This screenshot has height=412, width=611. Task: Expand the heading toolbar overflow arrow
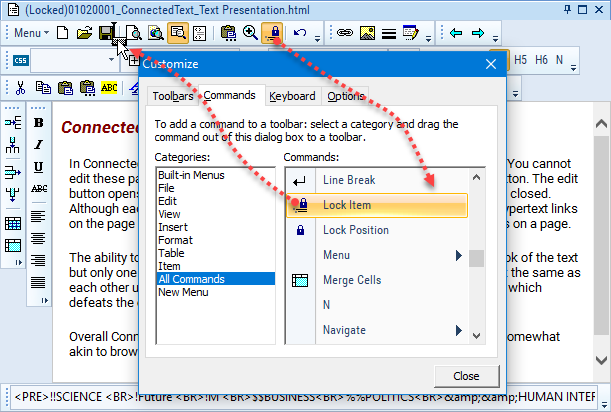point(573,68)
